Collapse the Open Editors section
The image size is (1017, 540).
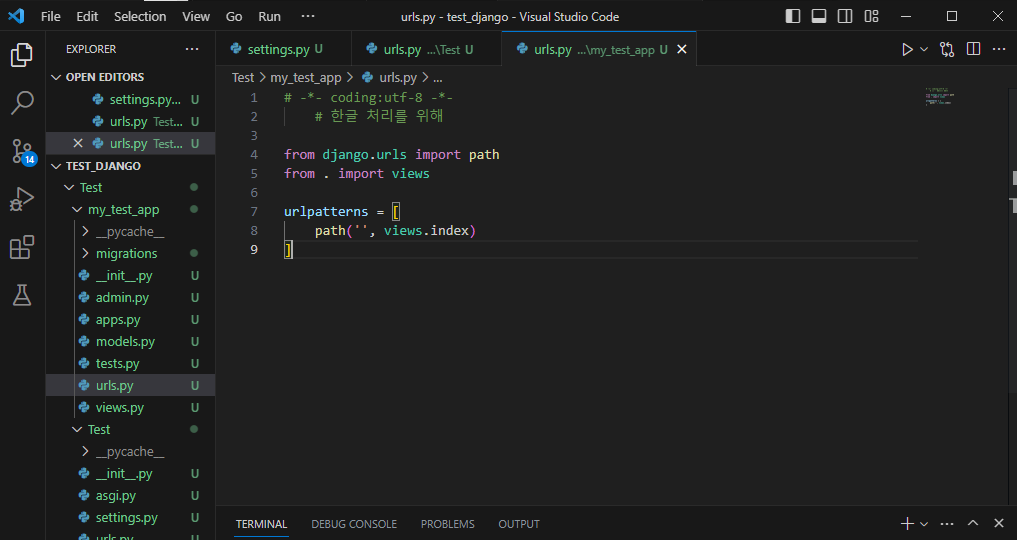tap(130, 77)
